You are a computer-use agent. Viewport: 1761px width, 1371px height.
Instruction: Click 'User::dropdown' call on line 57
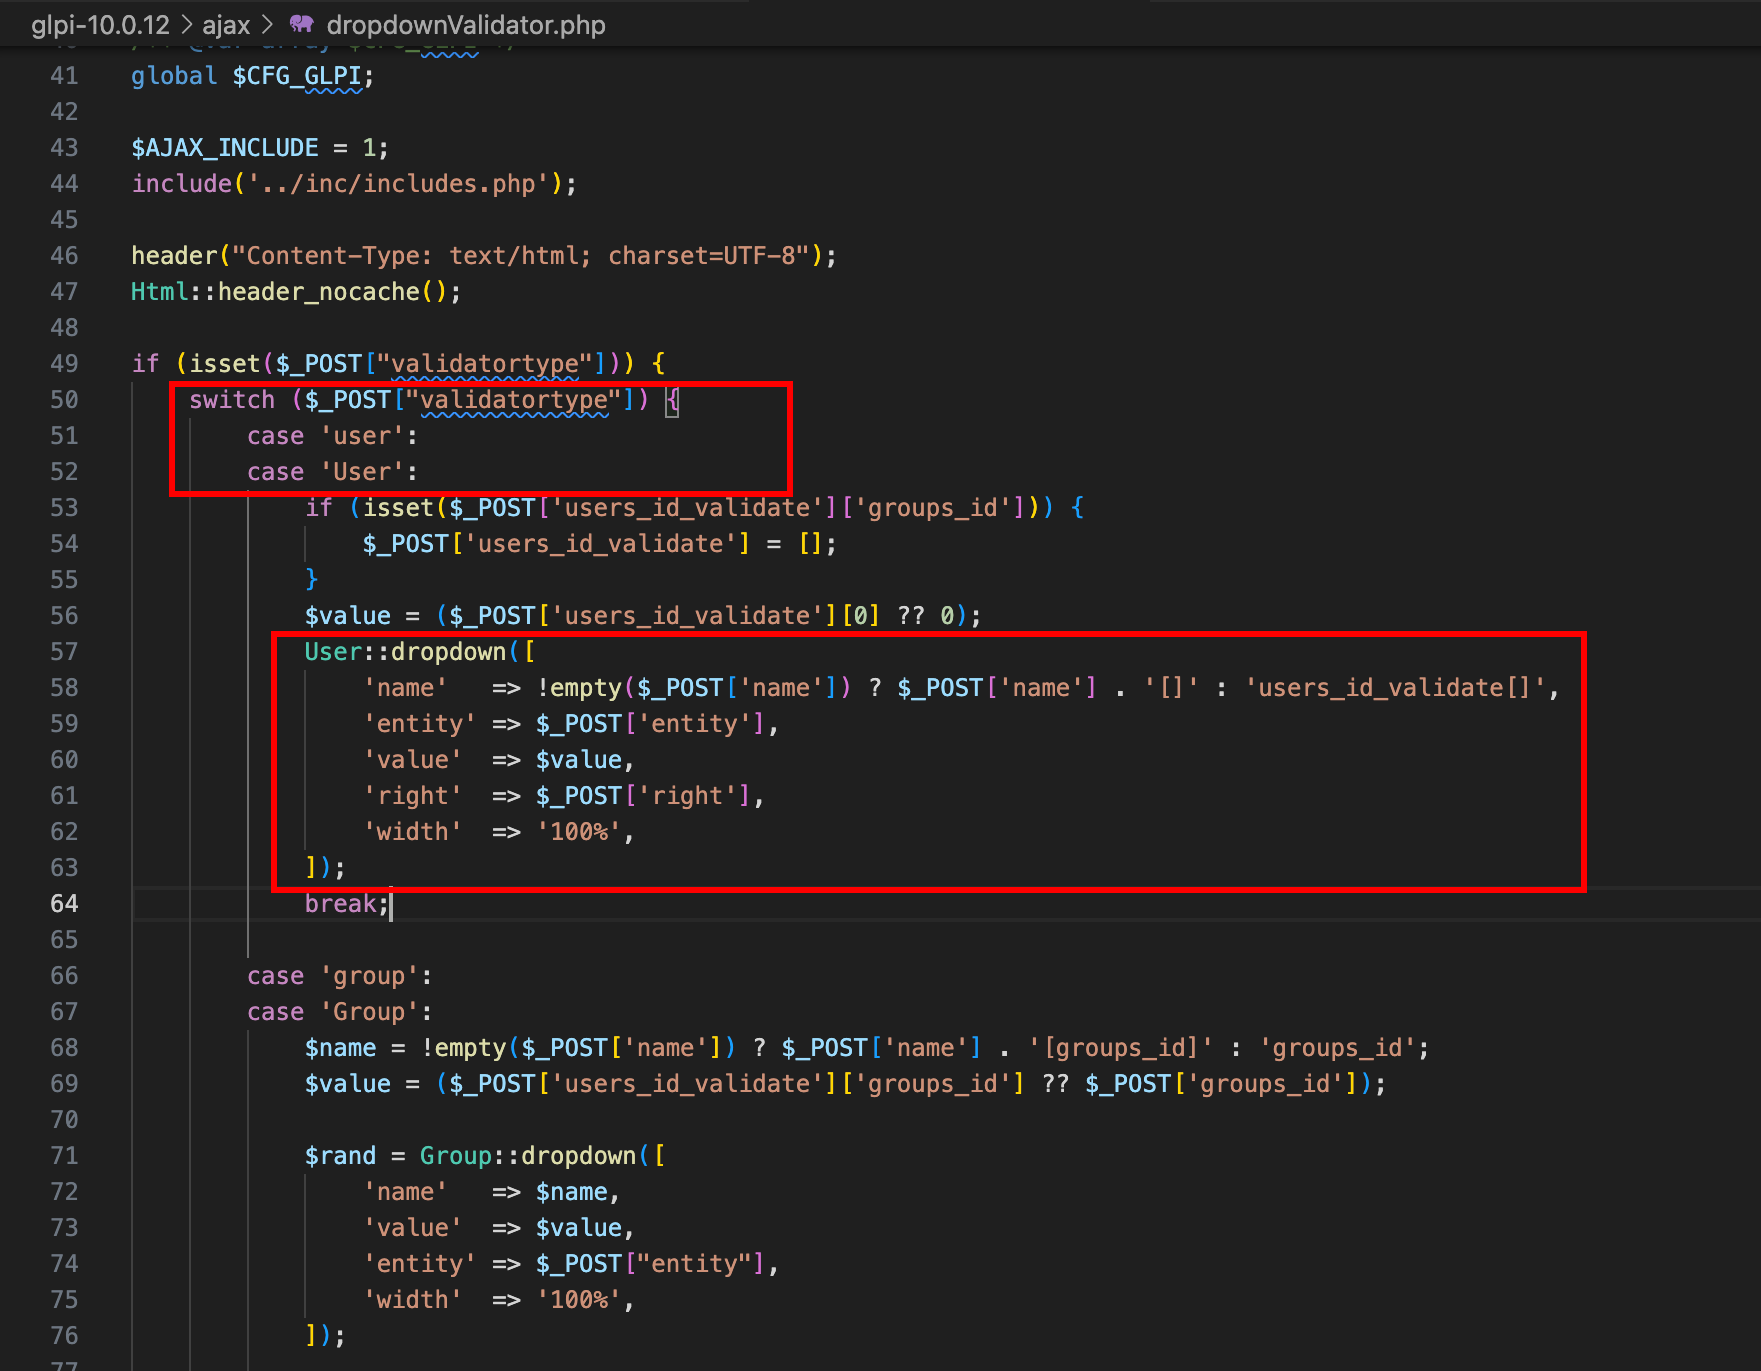pos(405,652)
